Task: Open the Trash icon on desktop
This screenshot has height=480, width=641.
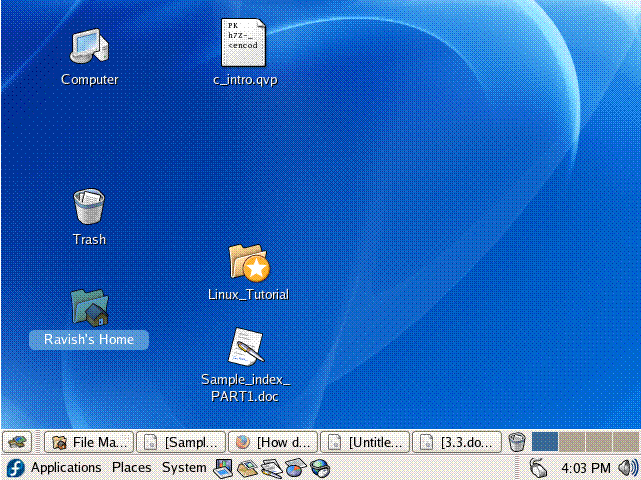Action: click(x=89, y=207)
